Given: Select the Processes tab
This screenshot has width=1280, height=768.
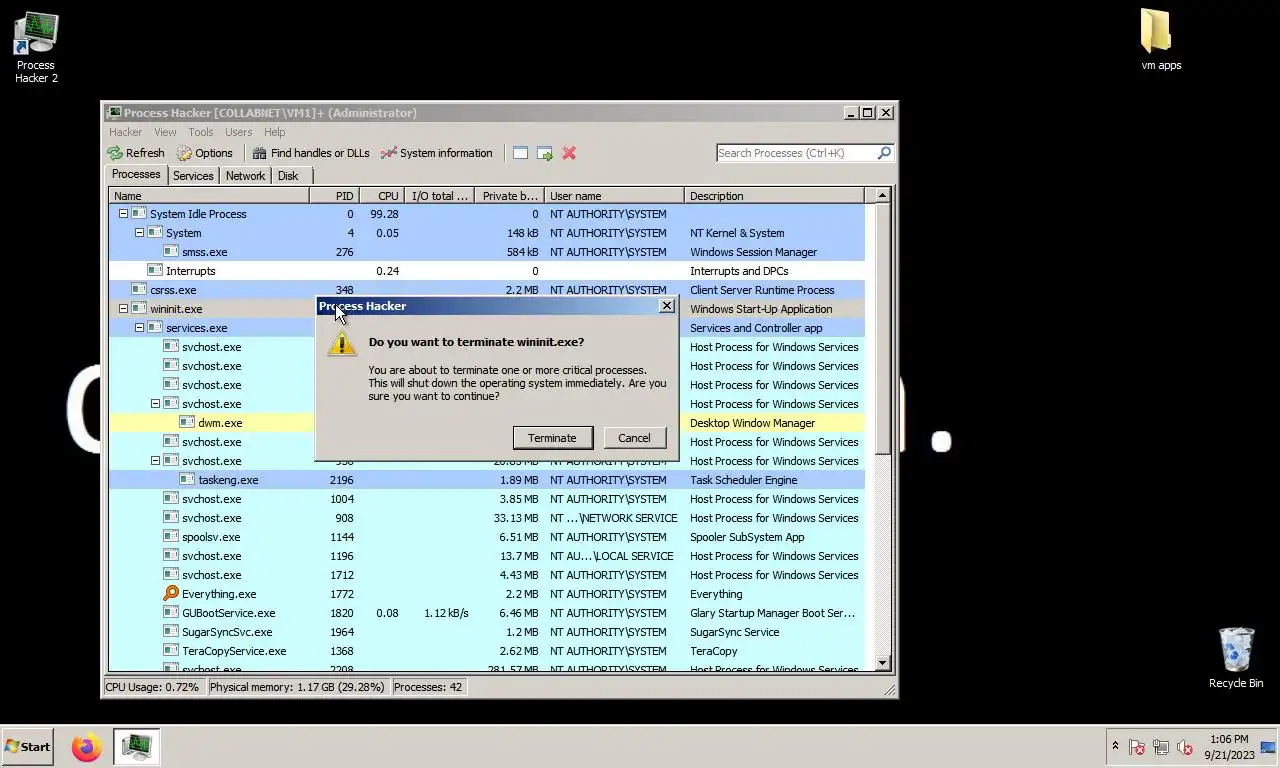Looking at the screenshot, I should [136, 174].
